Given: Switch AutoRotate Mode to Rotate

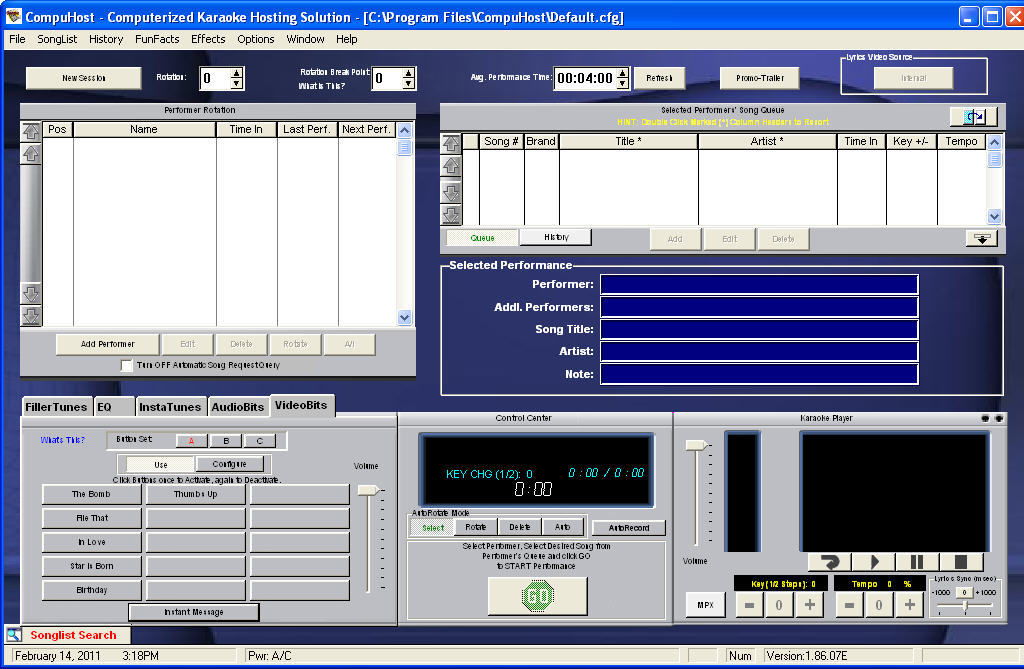Looking at the screenshot, I should (x=476, y=527).
